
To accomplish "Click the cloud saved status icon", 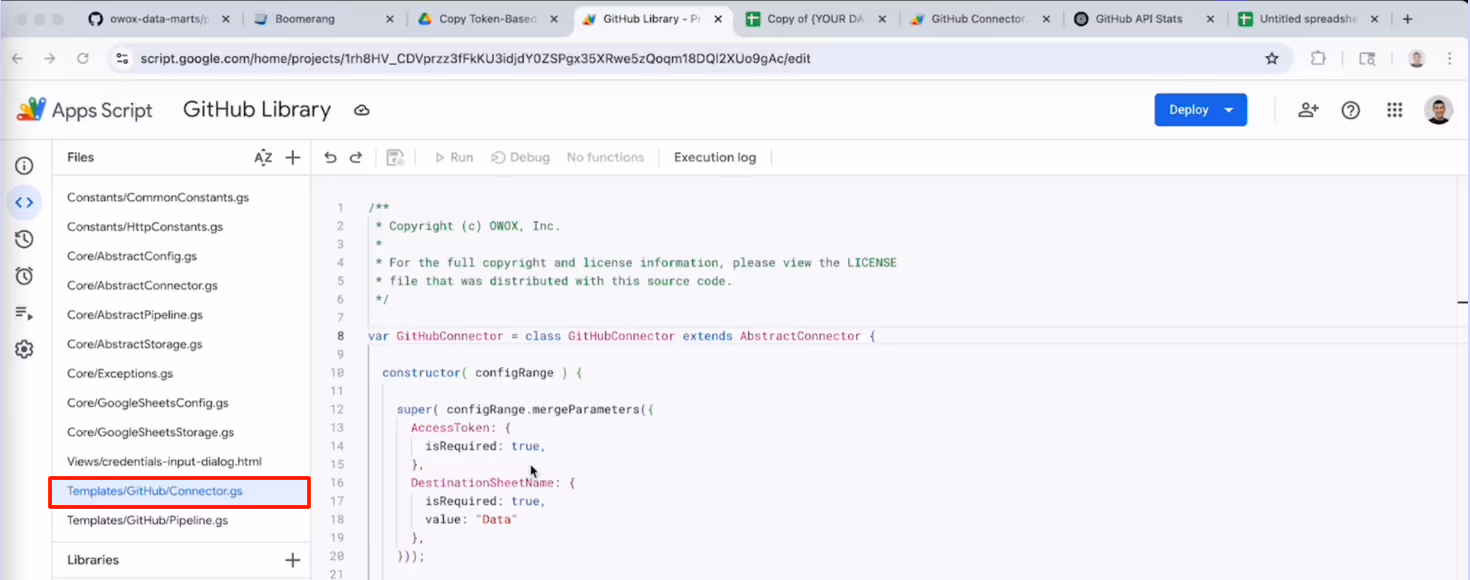I will pos(362,110).
